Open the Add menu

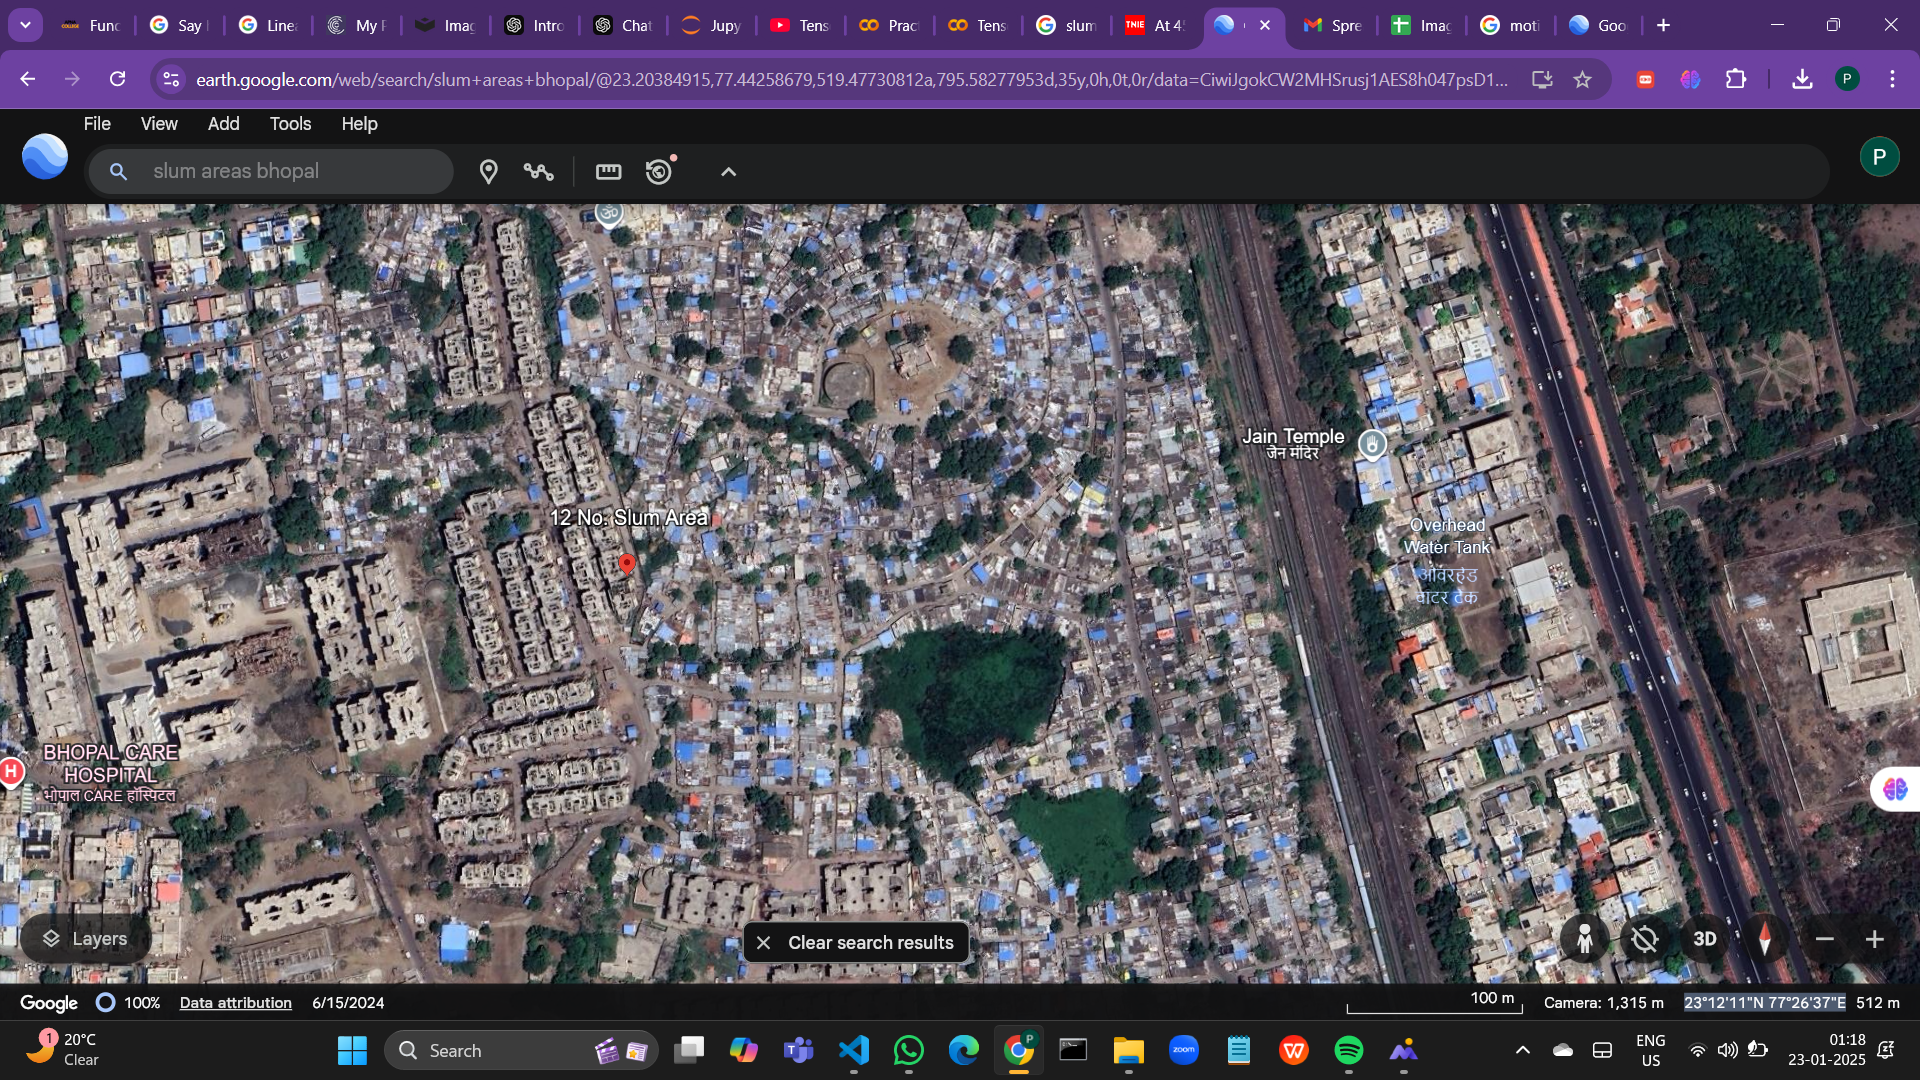pyautogui.click(x=223, y=124)
